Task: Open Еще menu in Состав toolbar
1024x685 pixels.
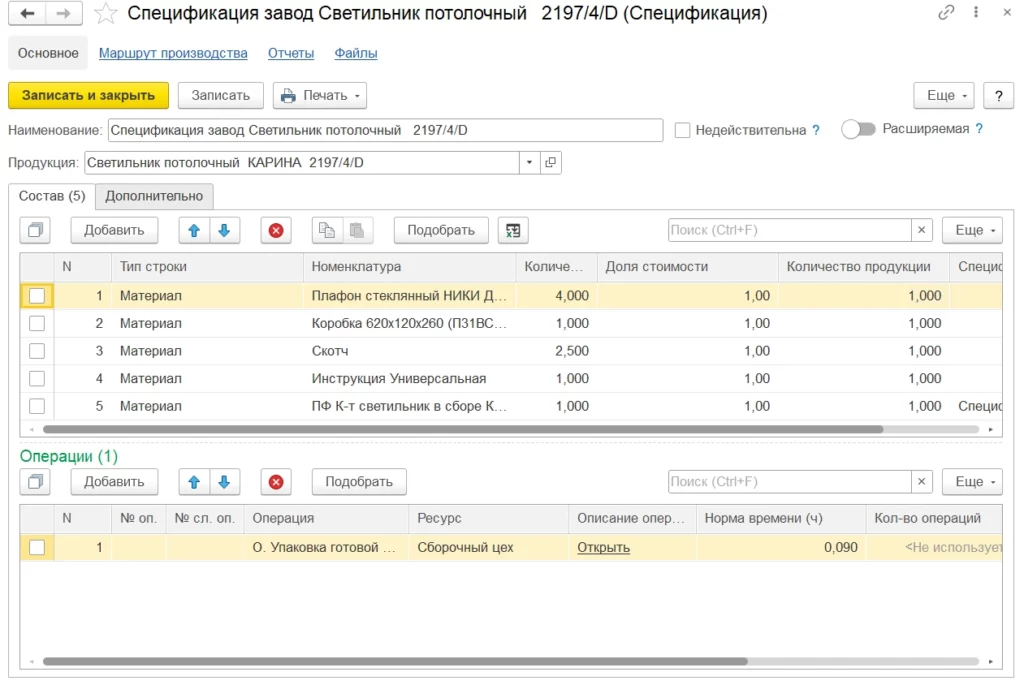Action: pyautogui.click(x=972, y=230)
